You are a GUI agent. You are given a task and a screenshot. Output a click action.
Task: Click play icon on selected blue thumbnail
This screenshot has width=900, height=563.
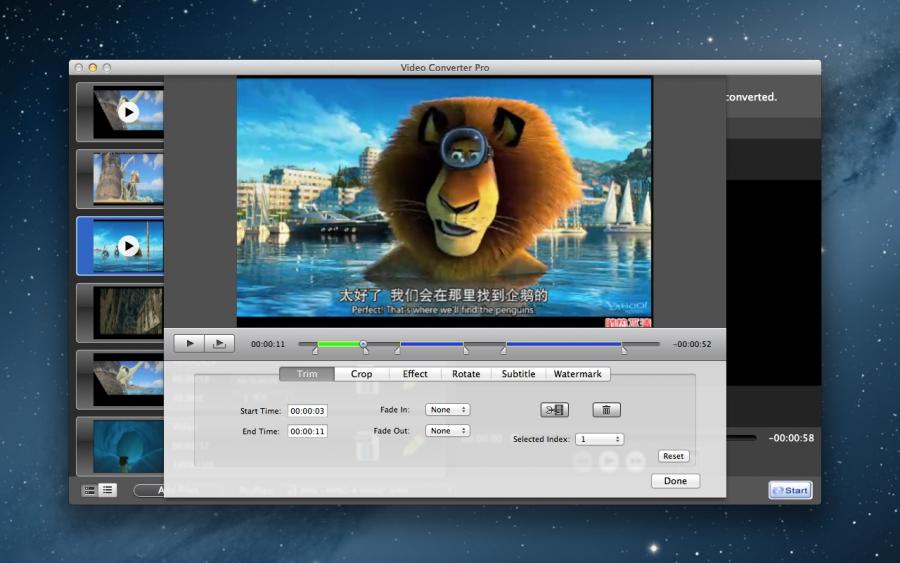click(x=129, y=246)
